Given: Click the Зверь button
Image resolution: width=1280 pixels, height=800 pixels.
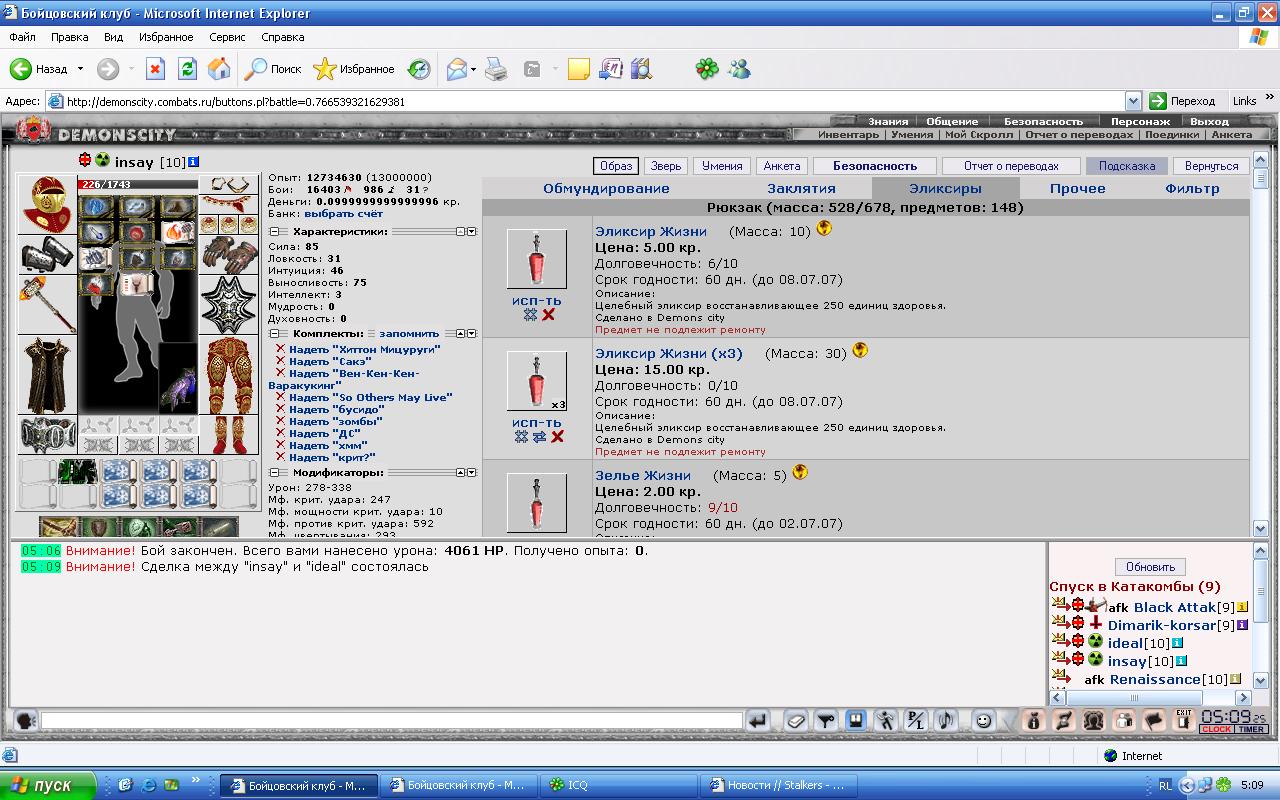Looking at the screenshot, I should pos(664,166).
